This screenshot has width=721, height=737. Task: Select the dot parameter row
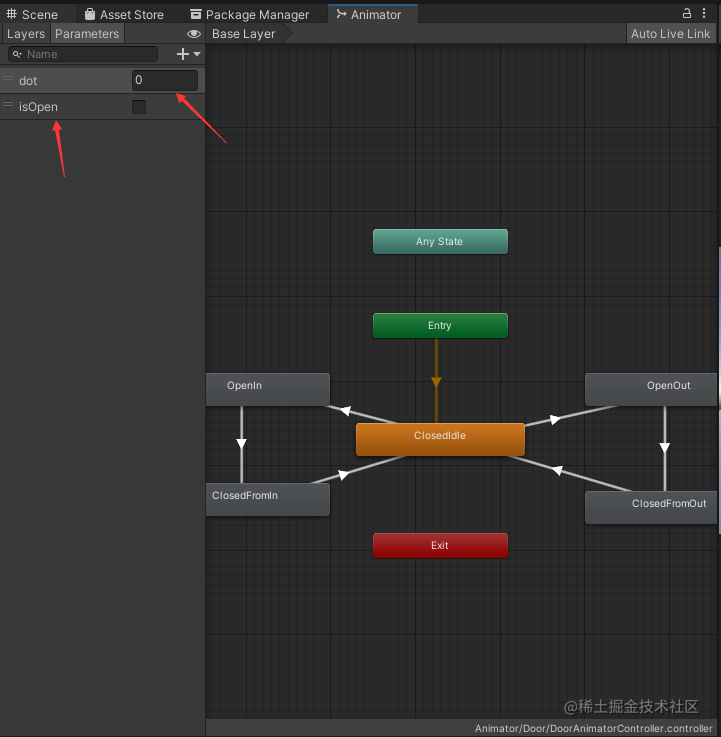click(x=102, y=80)
